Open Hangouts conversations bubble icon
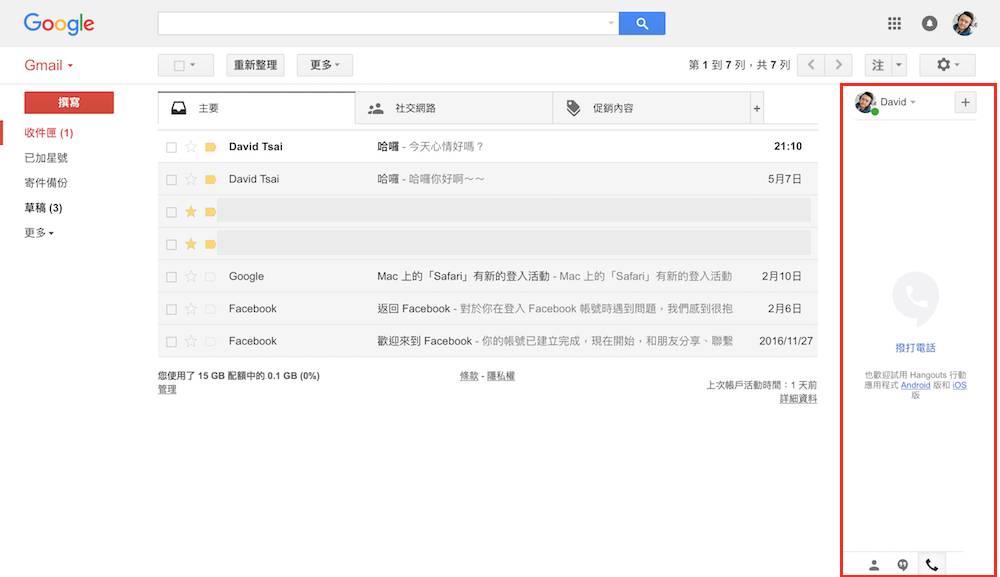Image resolution: width=1000 pixels, height=577 pixels. tap(903, 565)
